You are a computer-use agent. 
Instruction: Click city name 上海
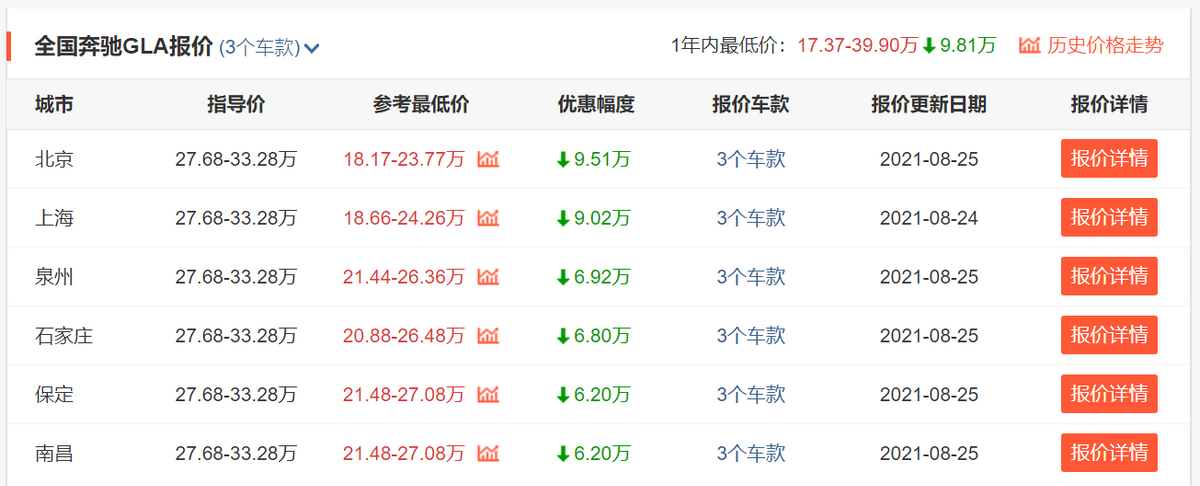click(54, 218)
